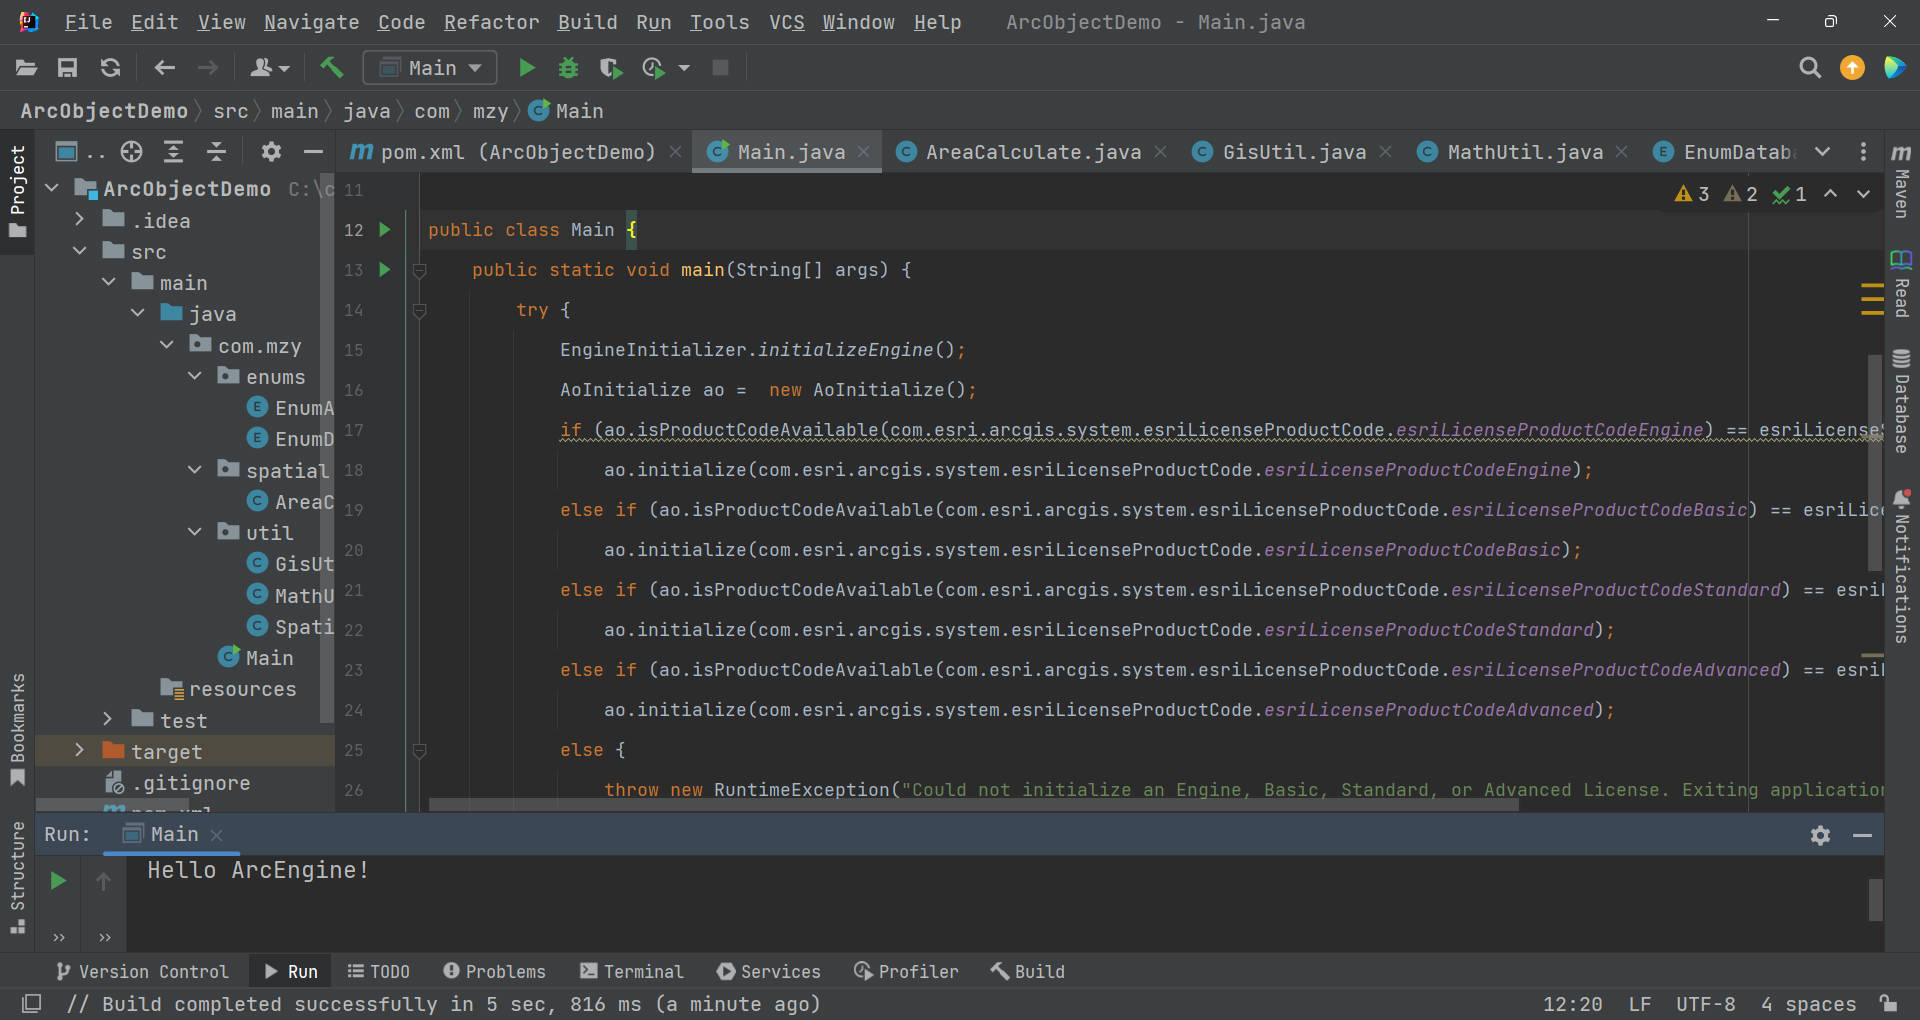Open profiler run options dropdown arrow

[684, 68]
